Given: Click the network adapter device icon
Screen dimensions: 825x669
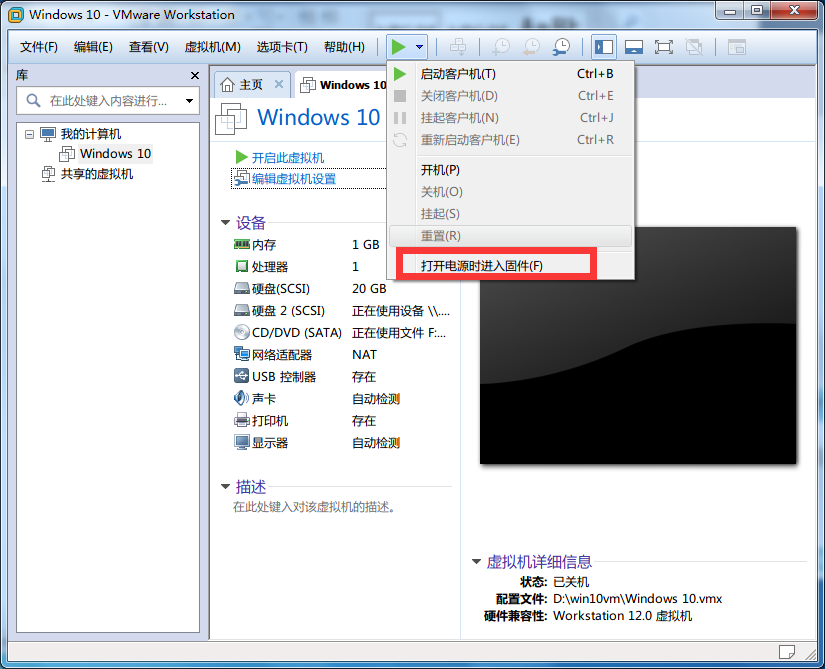Looking at the screenshot, I should point(241,355).
